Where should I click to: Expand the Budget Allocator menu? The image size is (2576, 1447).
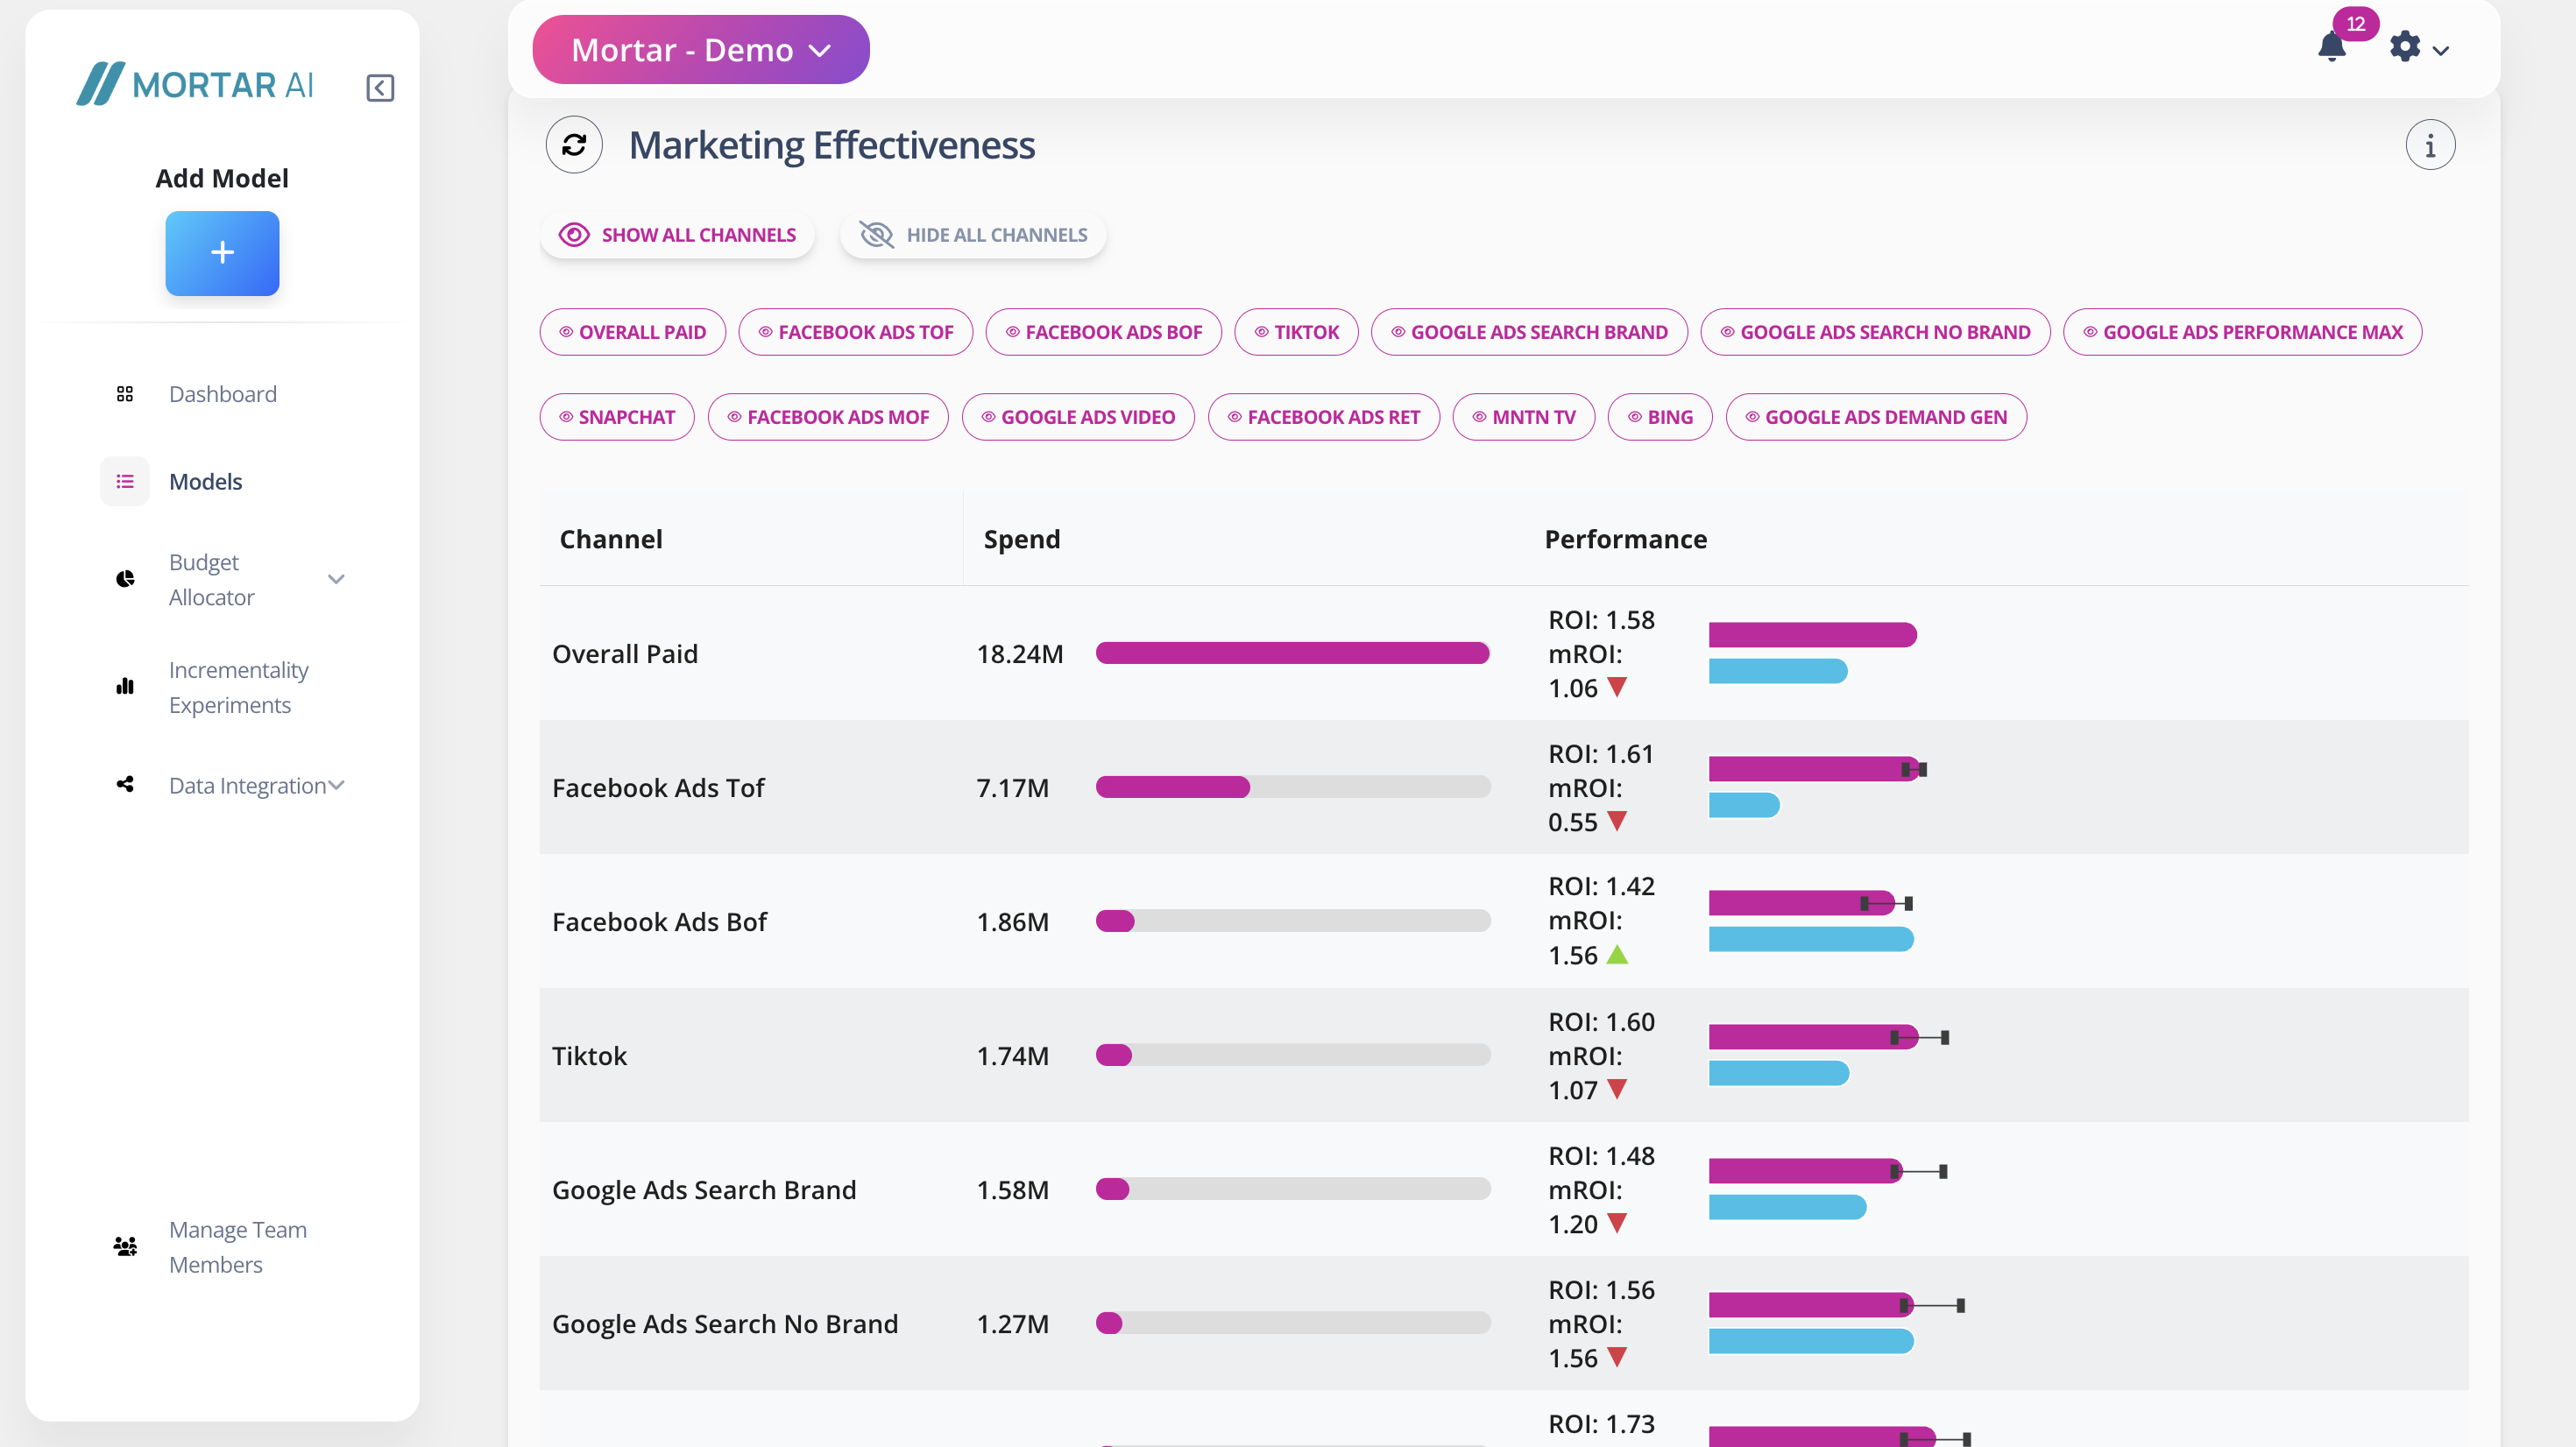(336, 579)
